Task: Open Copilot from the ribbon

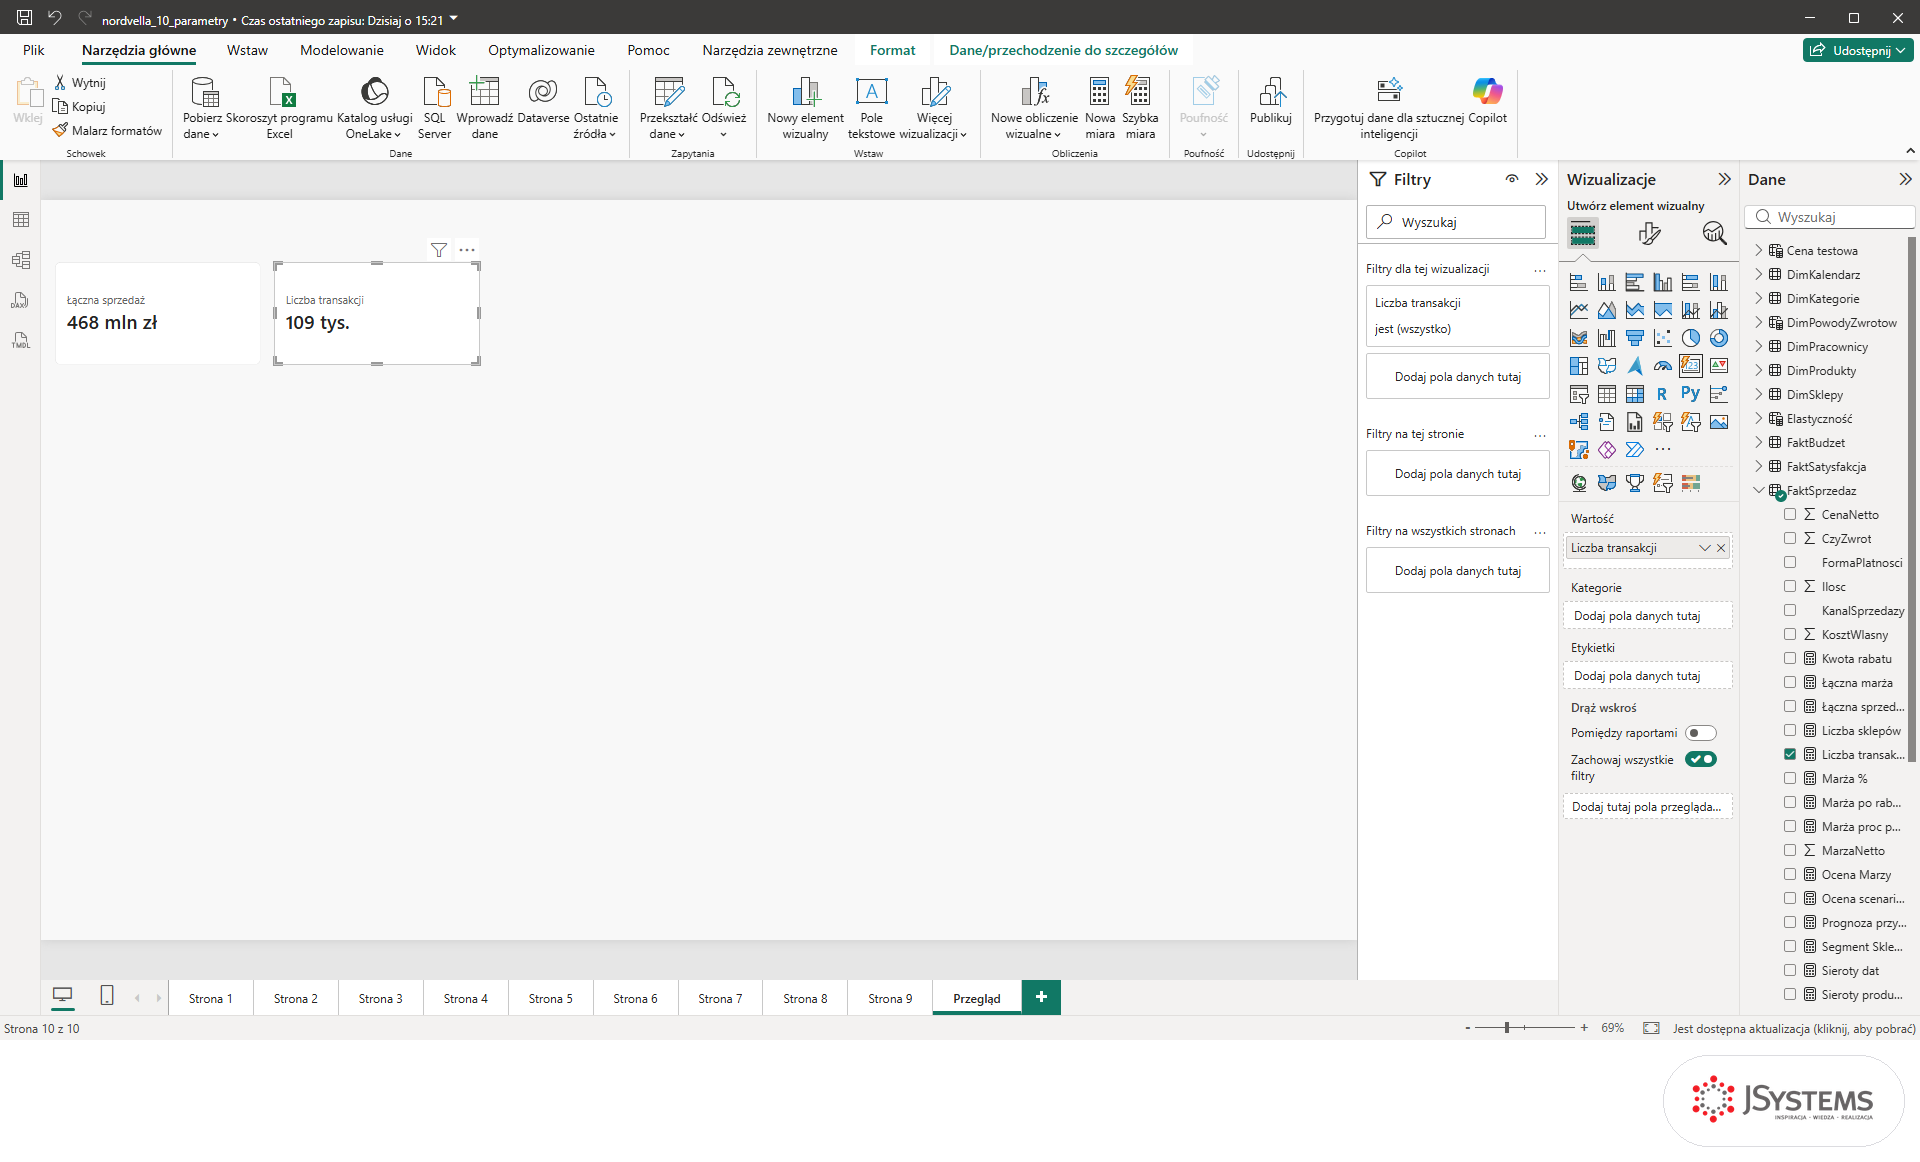Action: [1487, 101]
